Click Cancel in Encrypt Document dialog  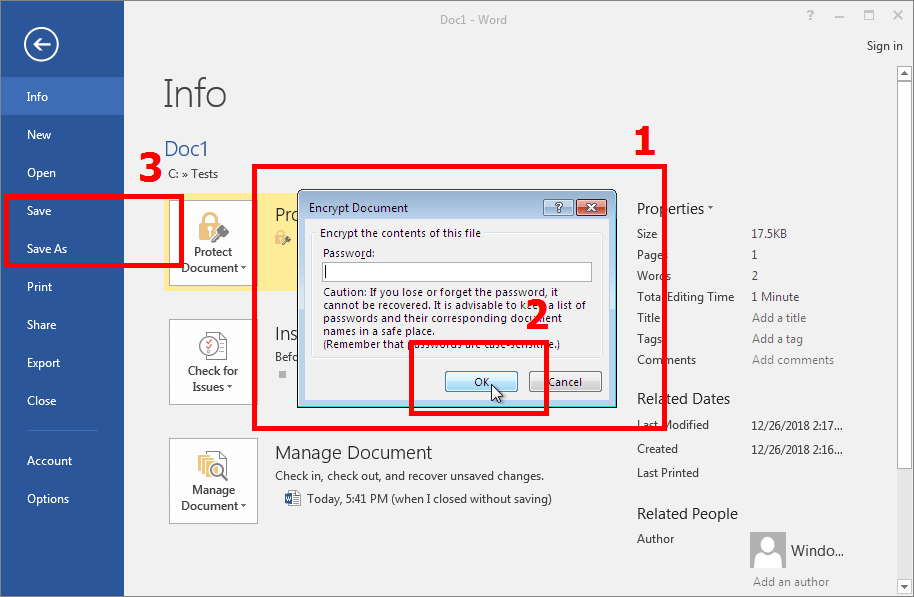(x=565, y=382)
